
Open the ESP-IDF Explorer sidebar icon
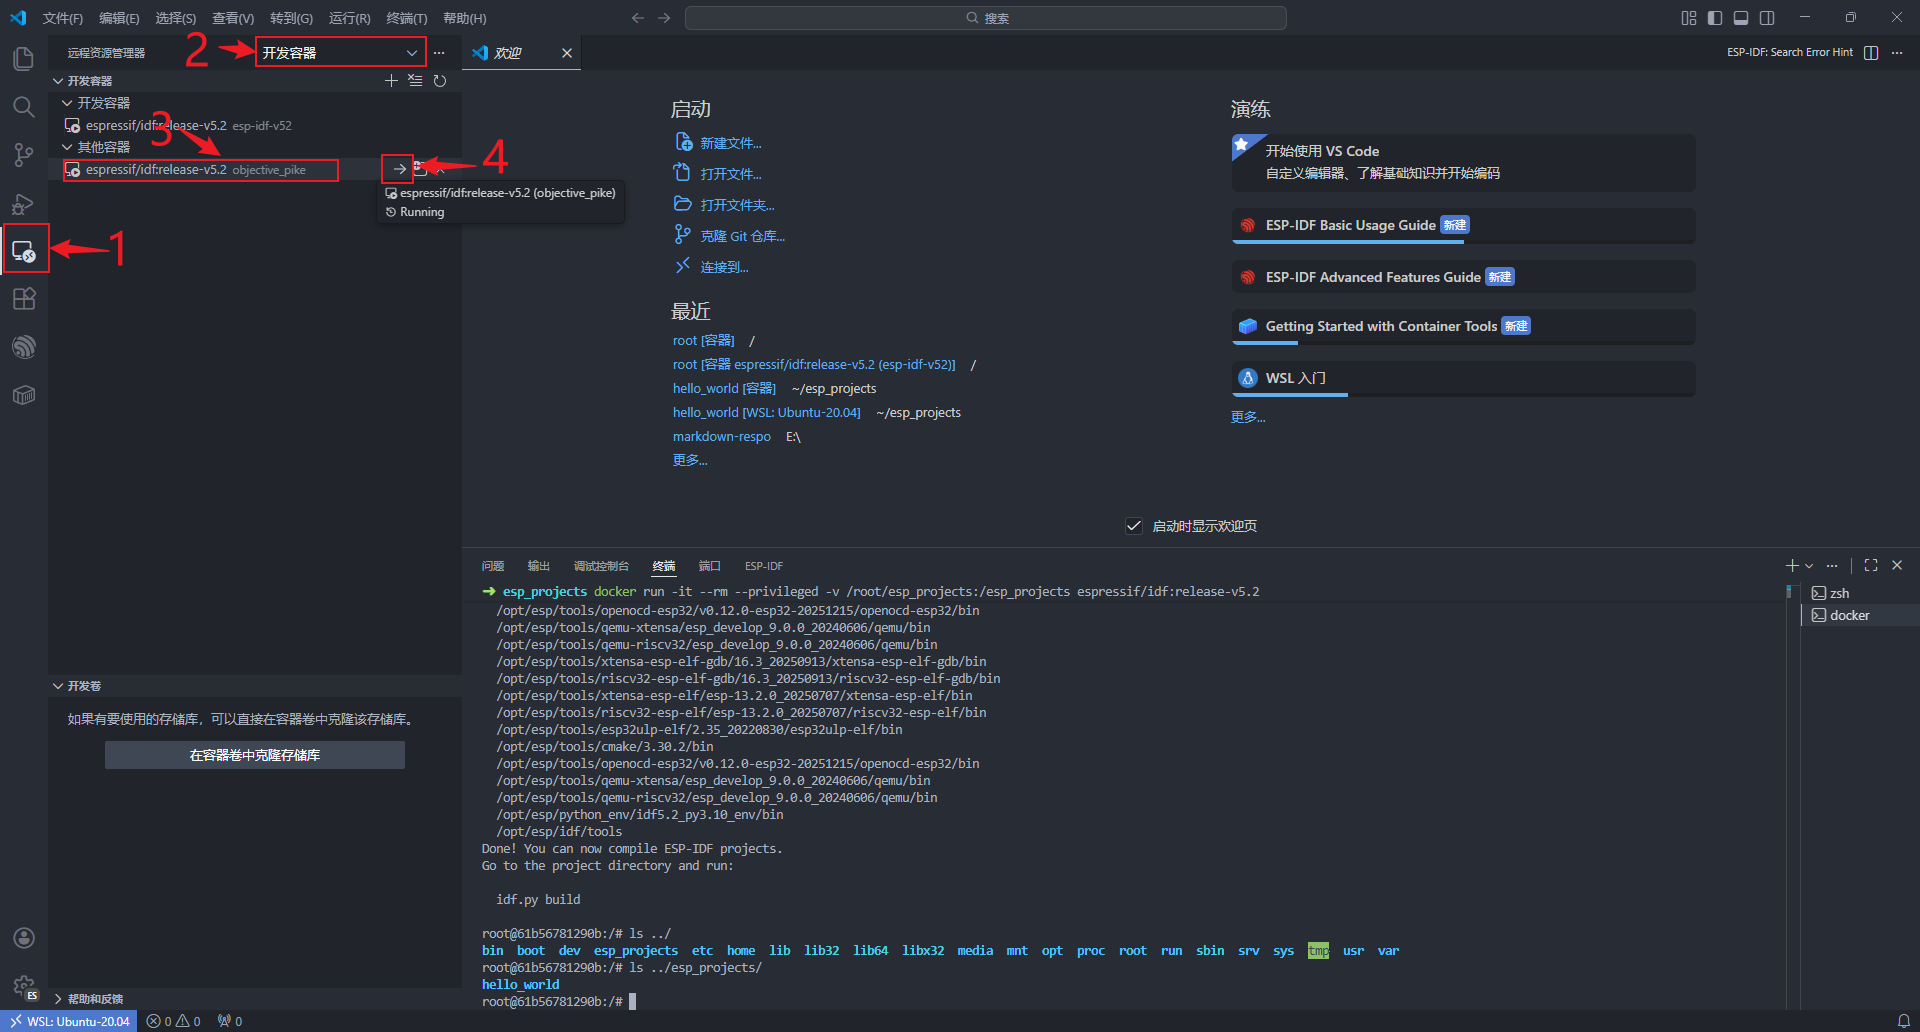(24, 347)
